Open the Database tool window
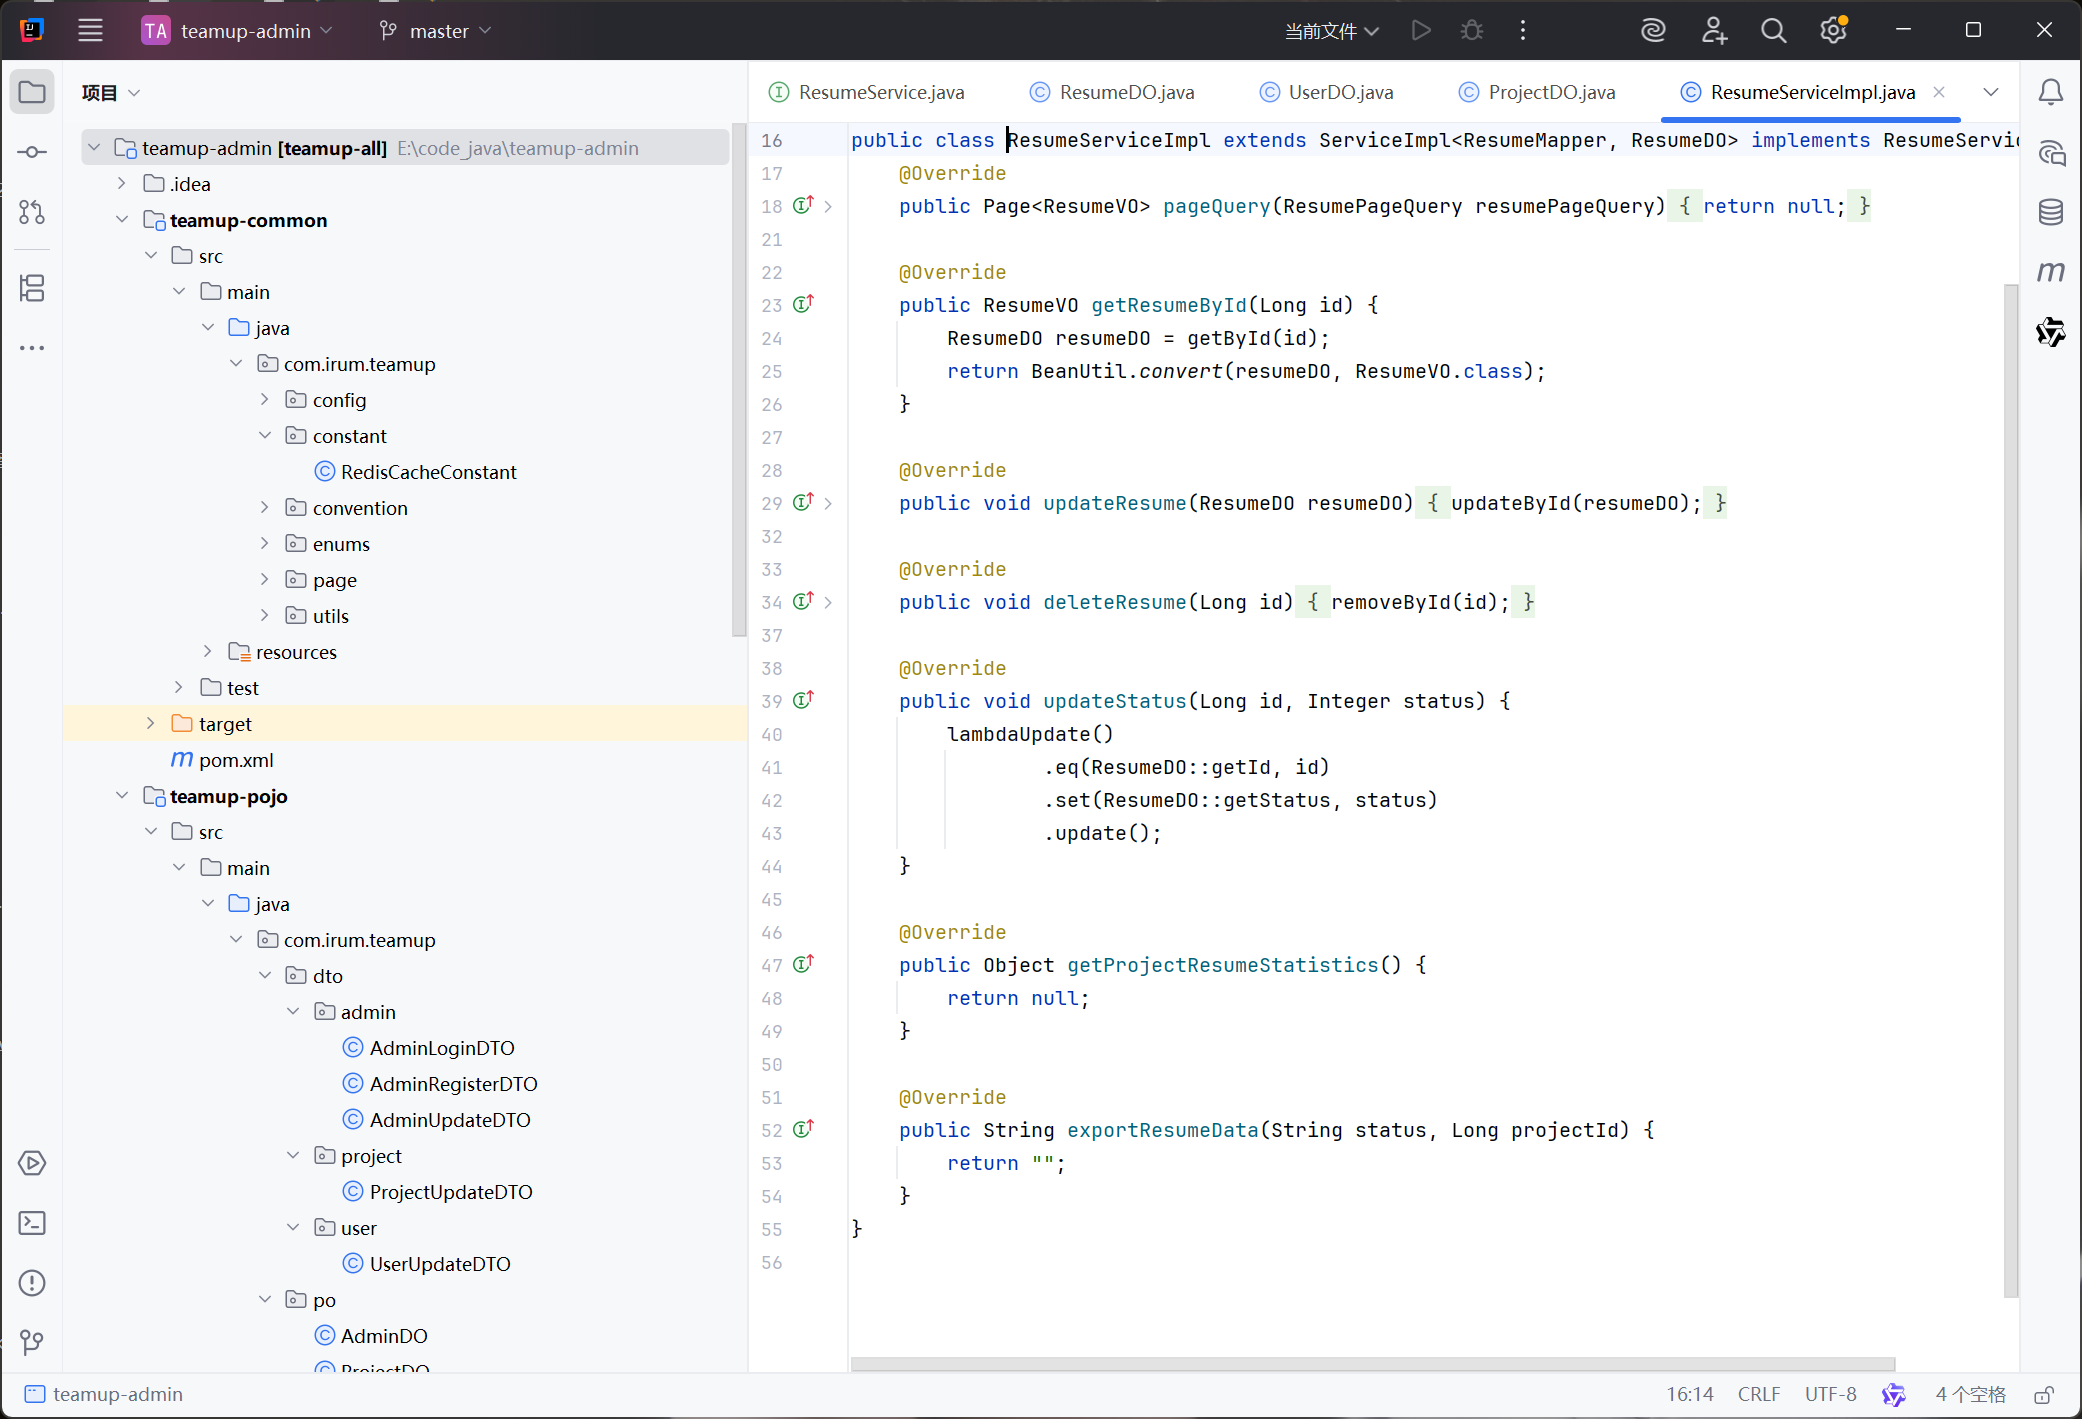 2050,212
